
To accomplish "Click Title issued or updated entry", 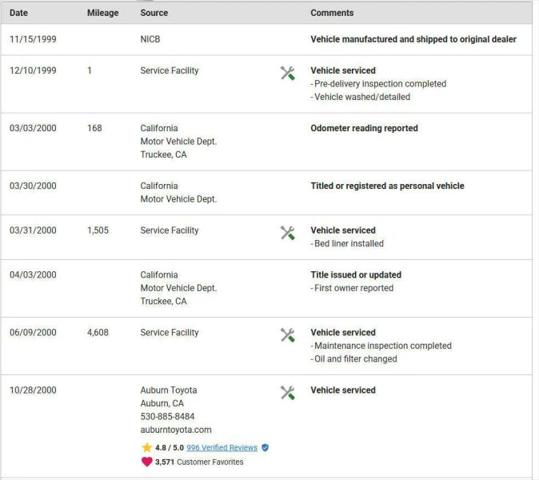I will (356, 275).
